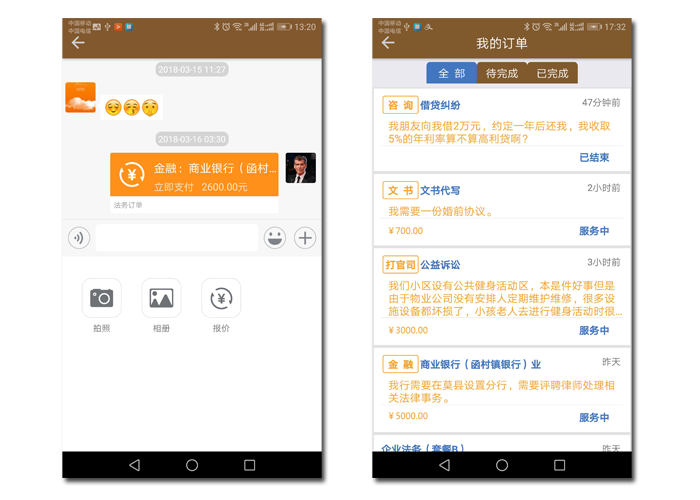The width and height of the screenshot is (700, 500).
Task: Switch to the 已完成 tab
Action: tap(552, 73)
